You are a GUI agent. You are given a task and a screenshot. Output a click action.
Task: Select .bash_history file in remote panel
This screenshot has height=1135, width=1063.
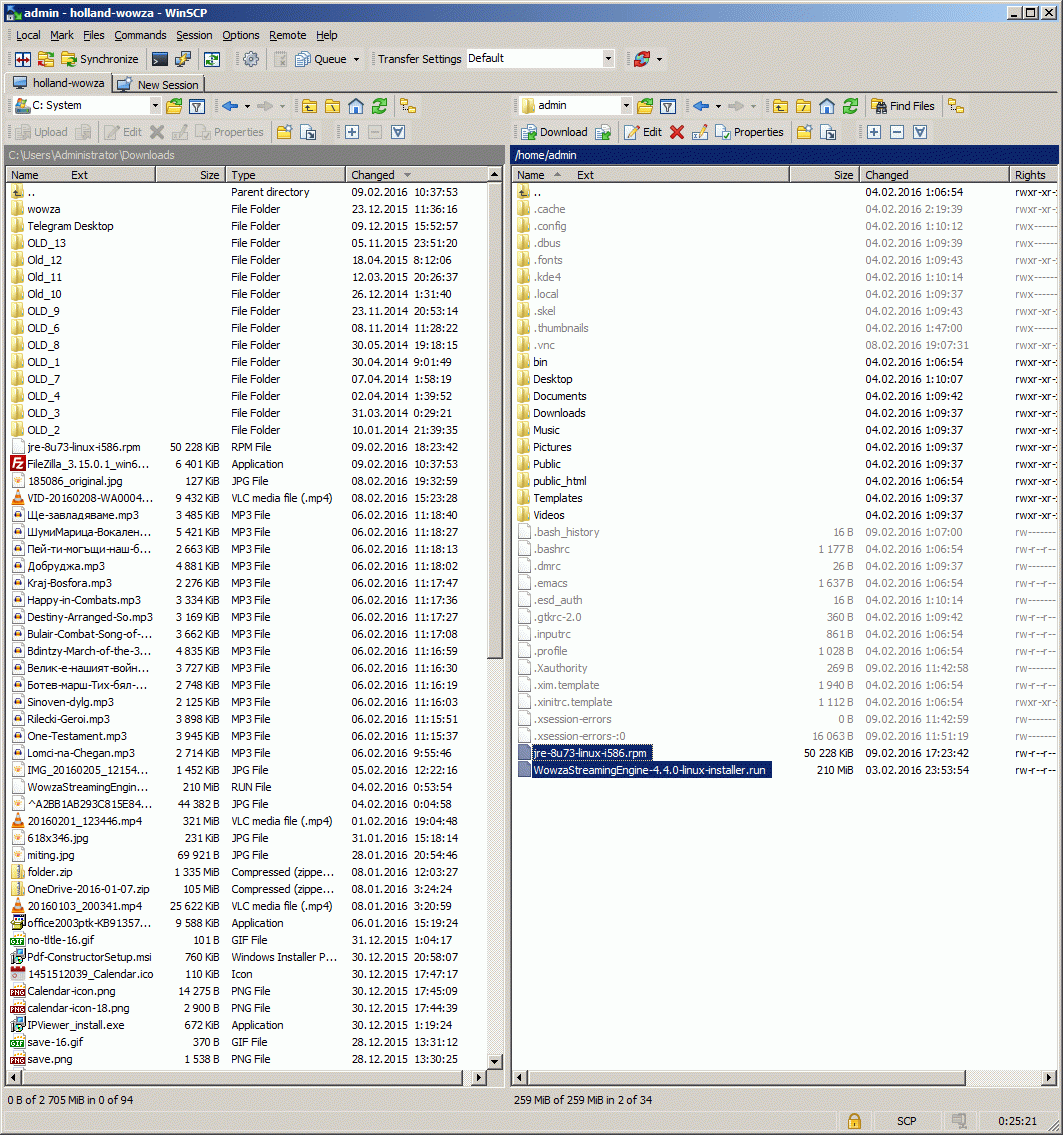[x=566, y=532]
